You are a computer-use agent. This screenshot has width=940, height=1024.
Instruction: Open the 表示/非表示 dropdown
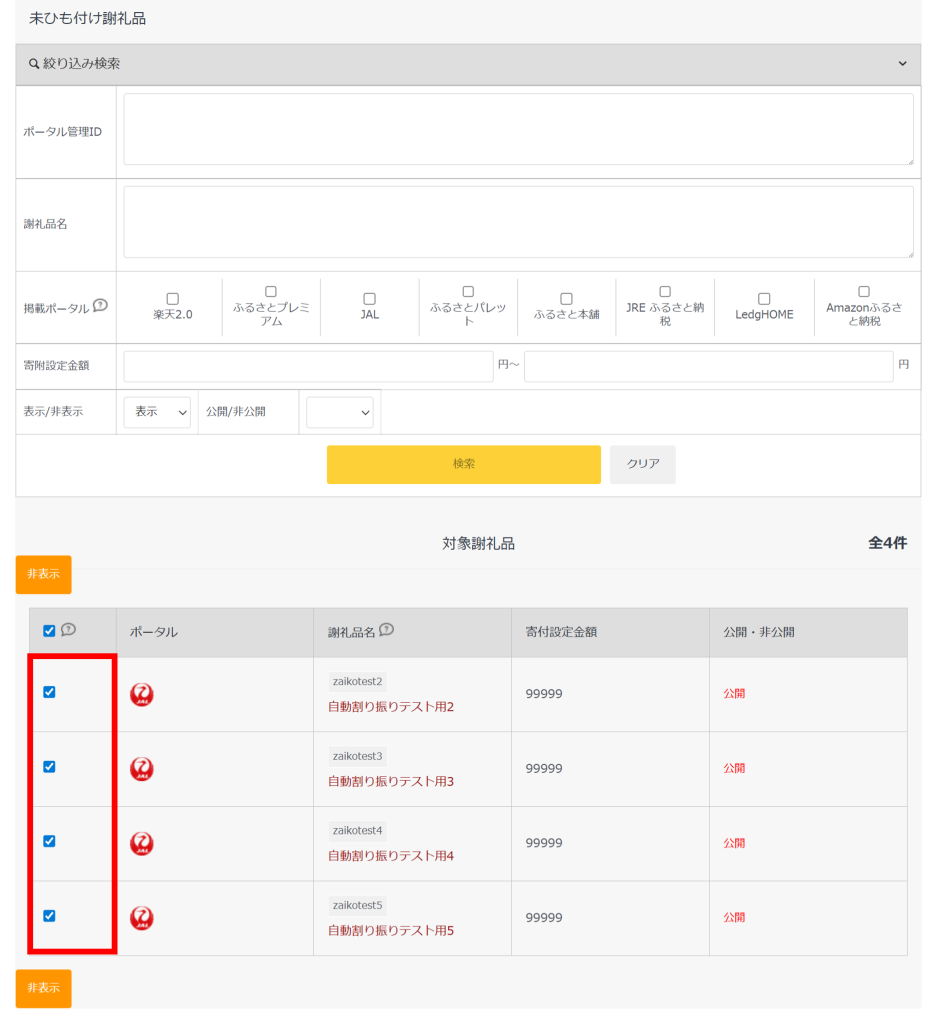(157, 412)
